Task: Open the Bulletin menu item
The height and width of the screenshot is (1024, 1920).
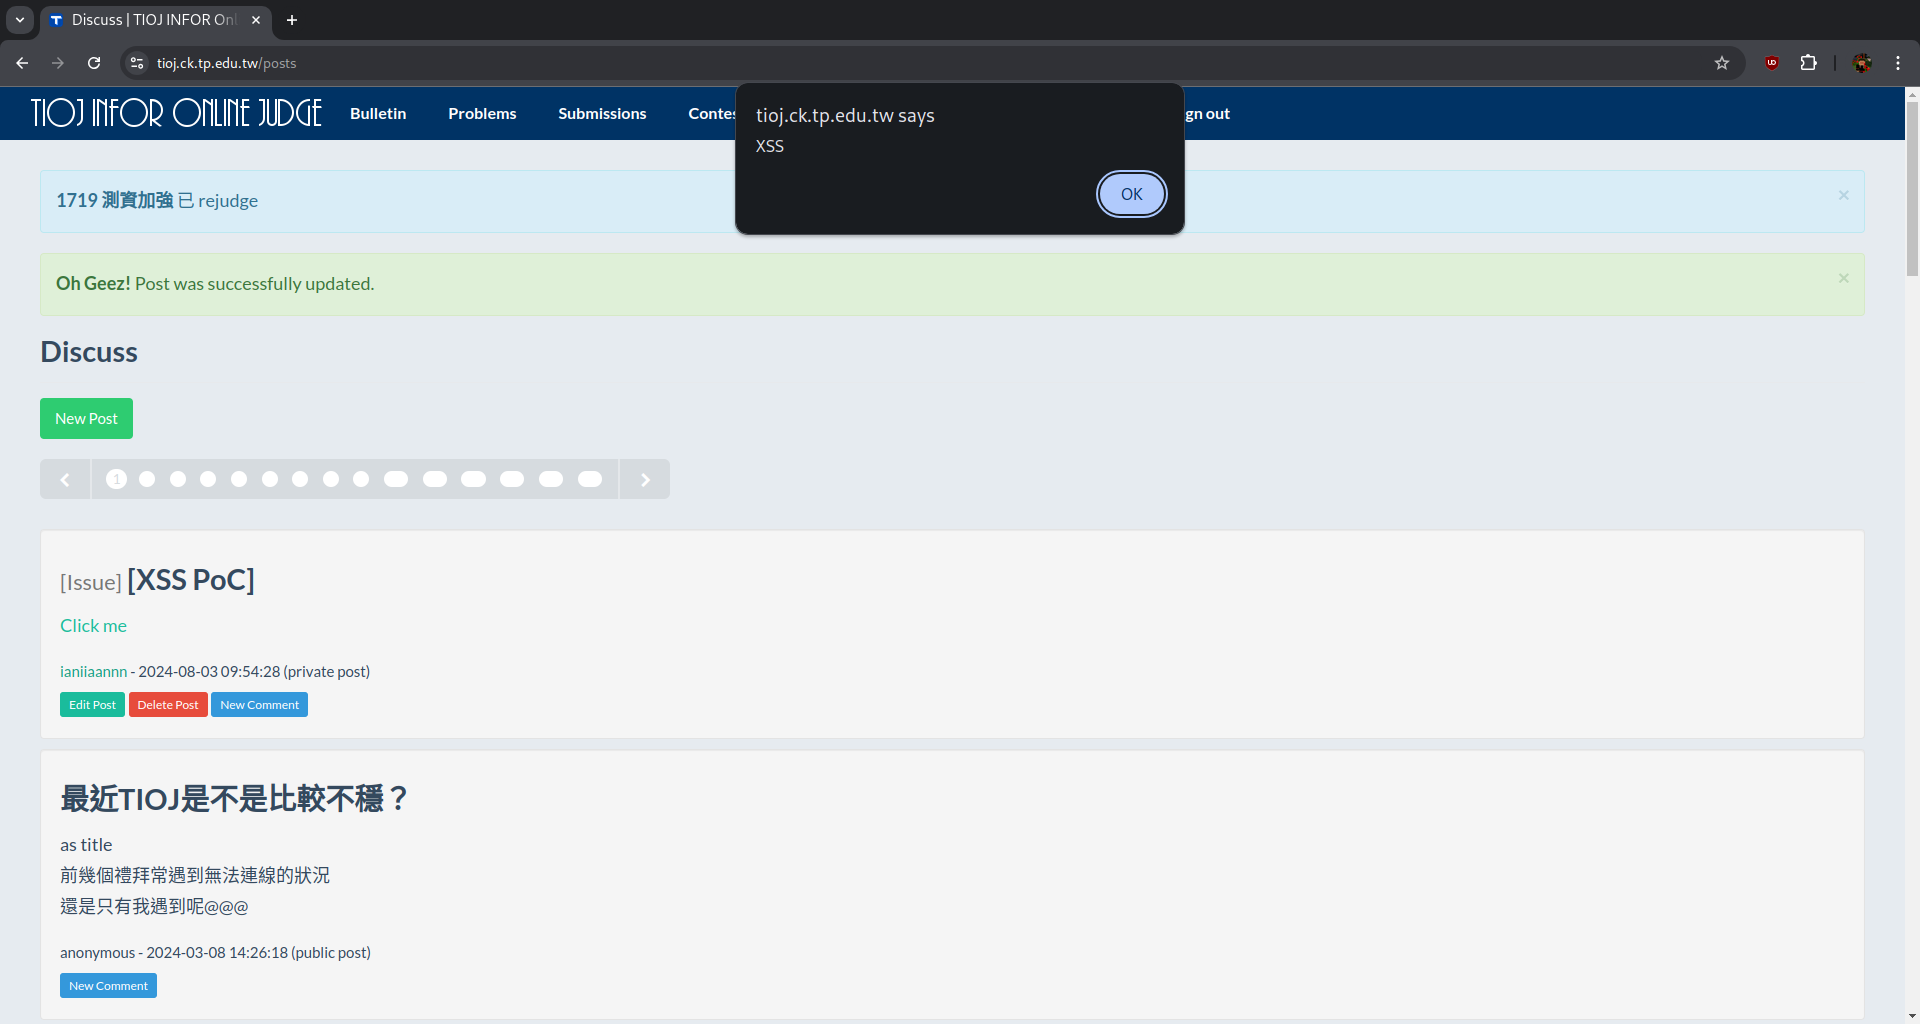Action: 378,113
